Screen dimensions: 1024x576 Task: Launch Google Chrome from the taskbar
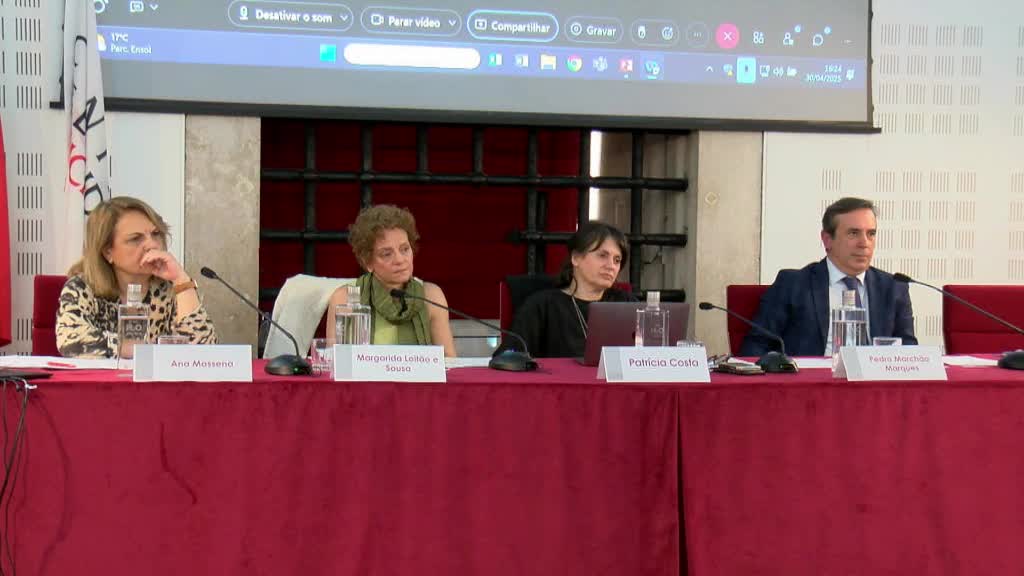point(574,63)
